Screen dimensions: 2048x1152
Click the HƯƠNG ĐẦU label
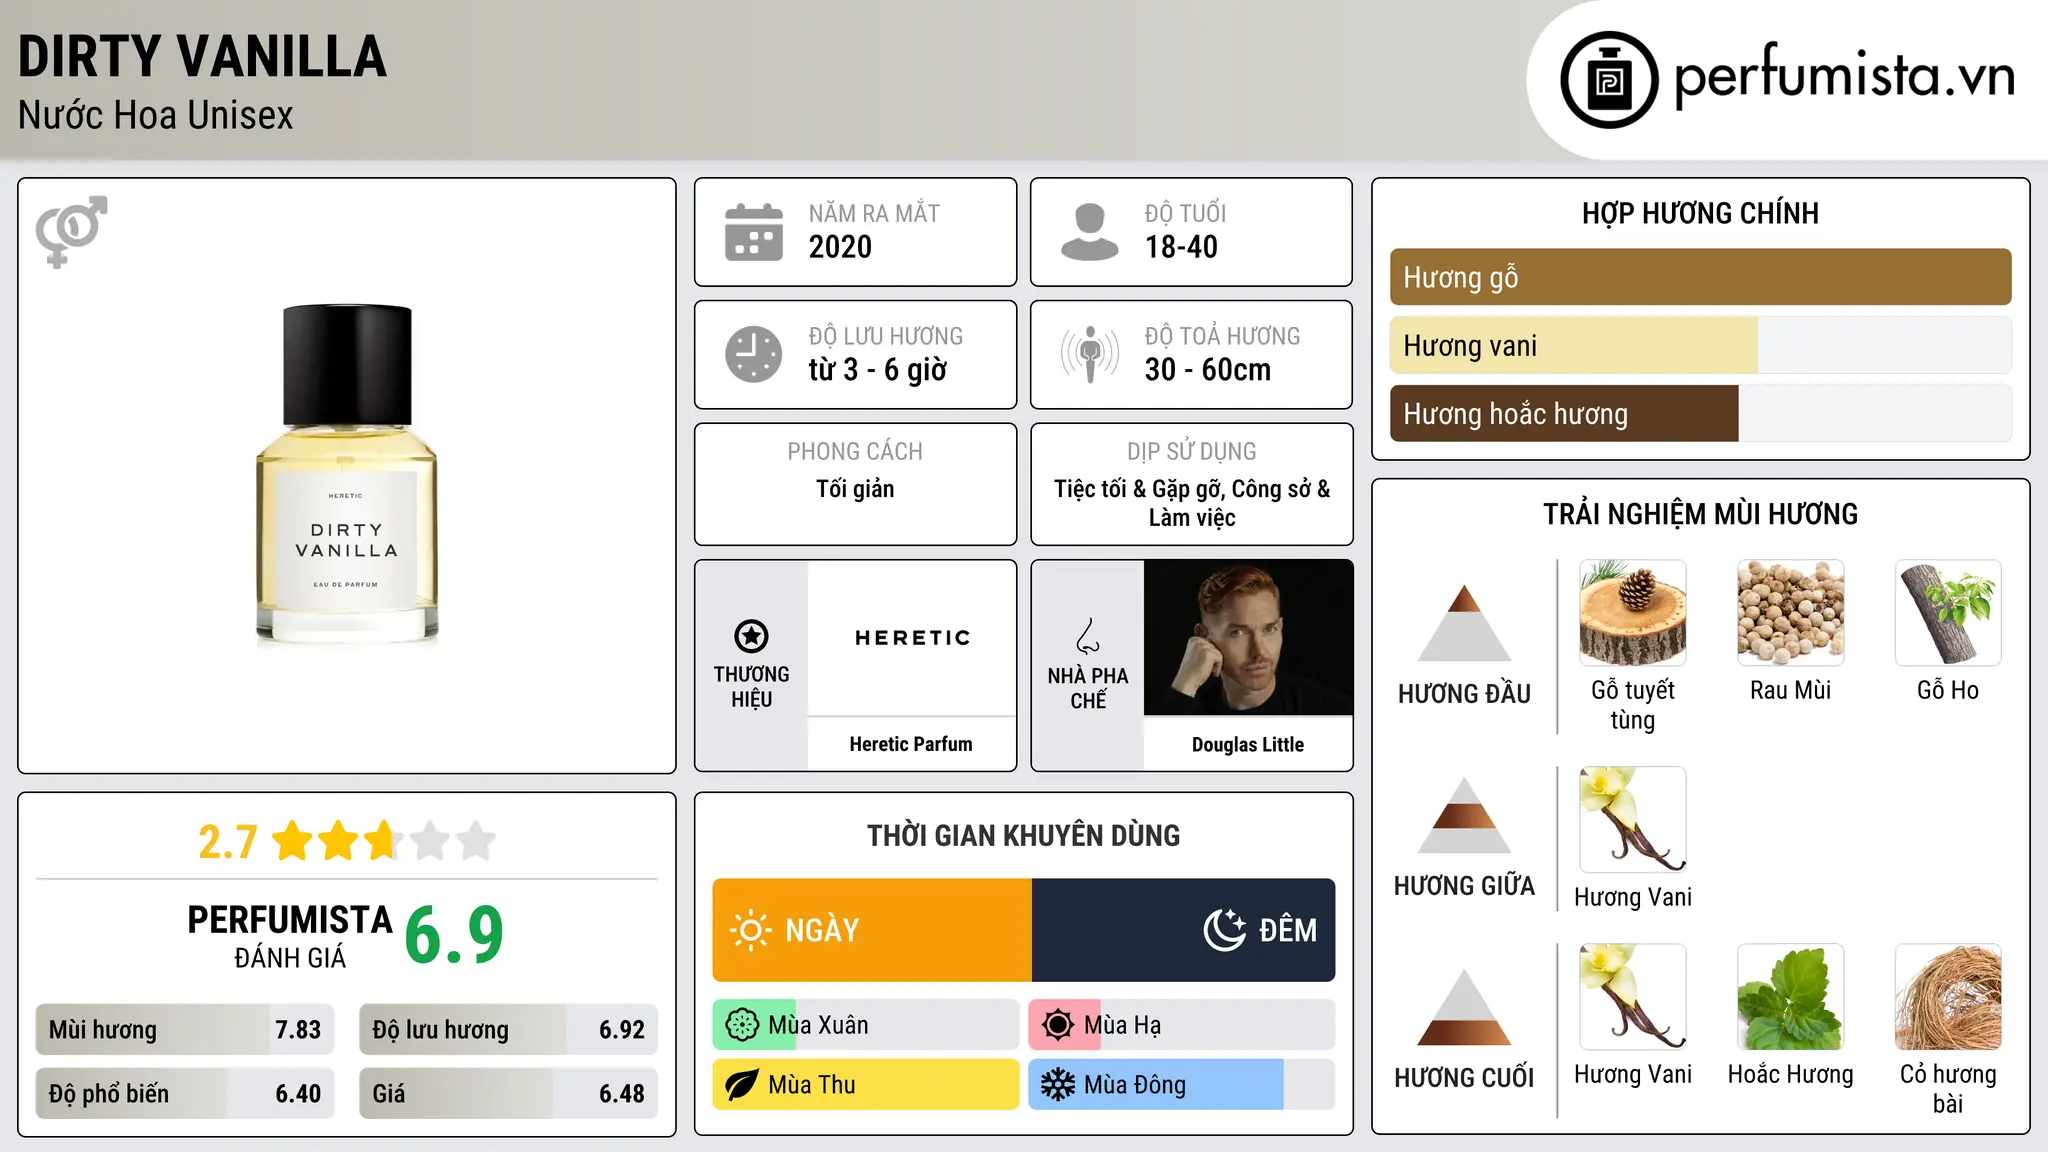[x=1464, y=694]
